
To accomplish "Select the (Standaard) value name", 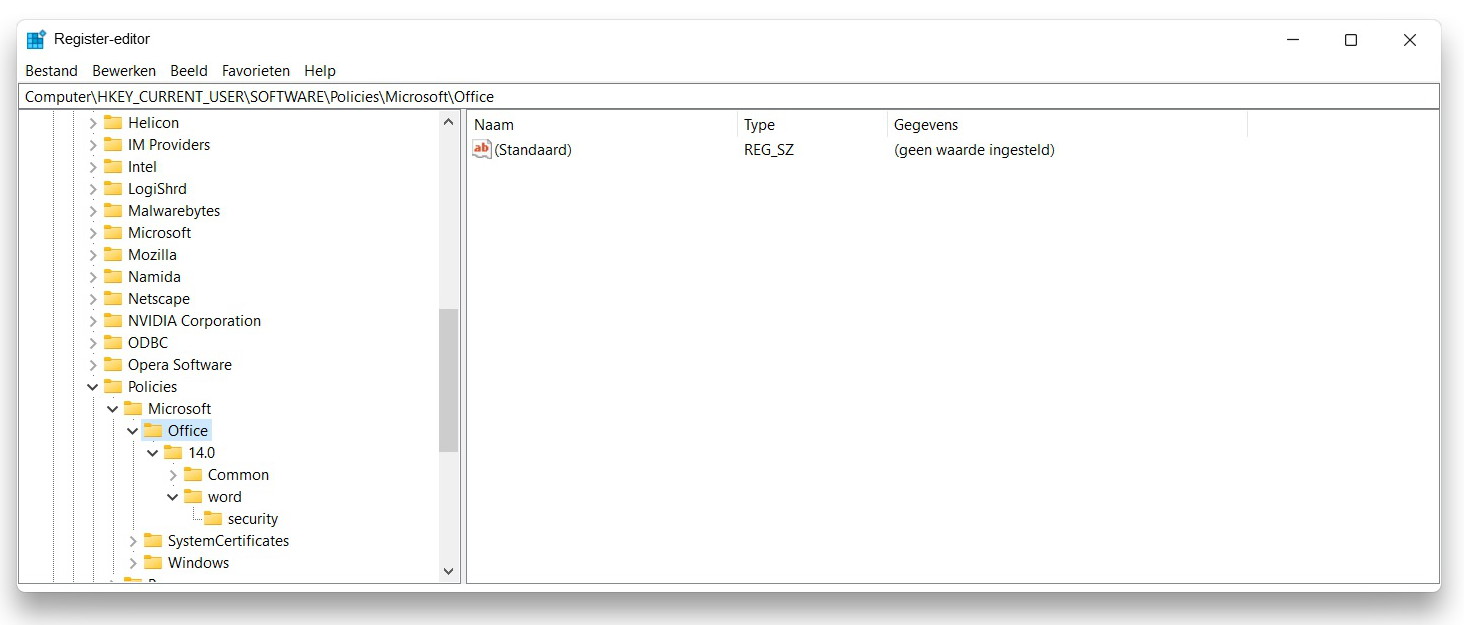I will point(533,150).
